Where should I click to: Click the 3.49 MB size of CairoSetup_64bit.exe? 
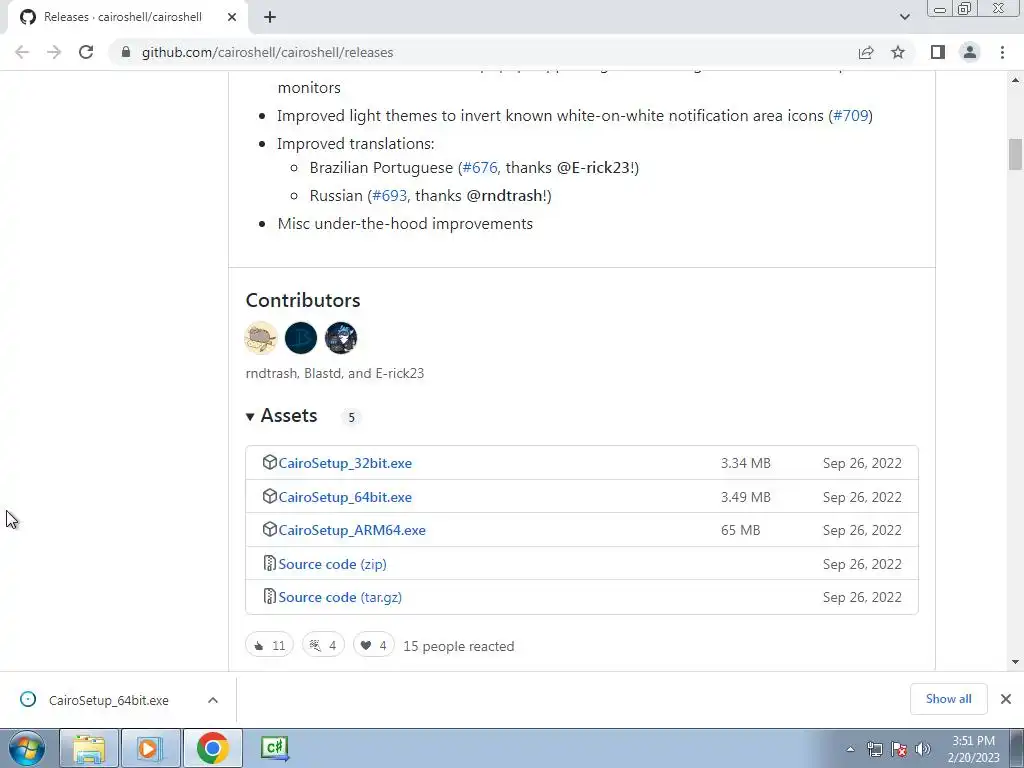746,497
